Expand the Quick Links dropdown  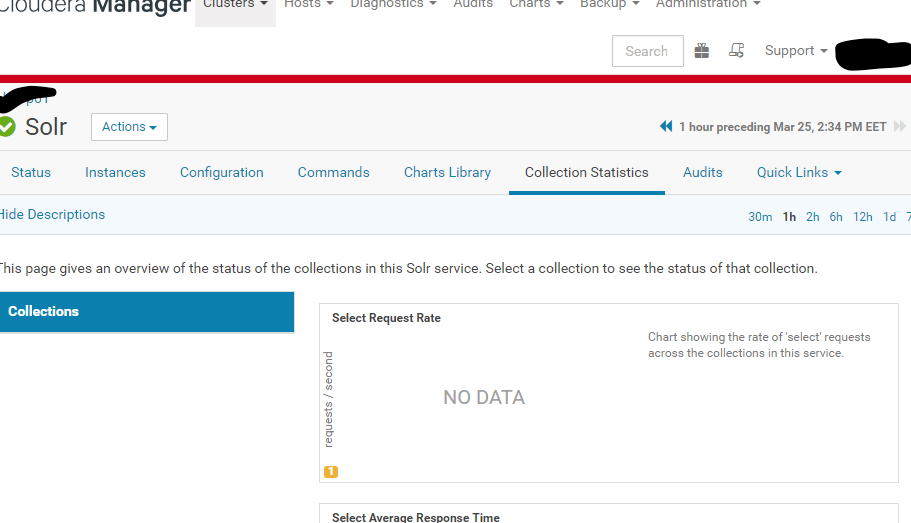pos(799,173)
